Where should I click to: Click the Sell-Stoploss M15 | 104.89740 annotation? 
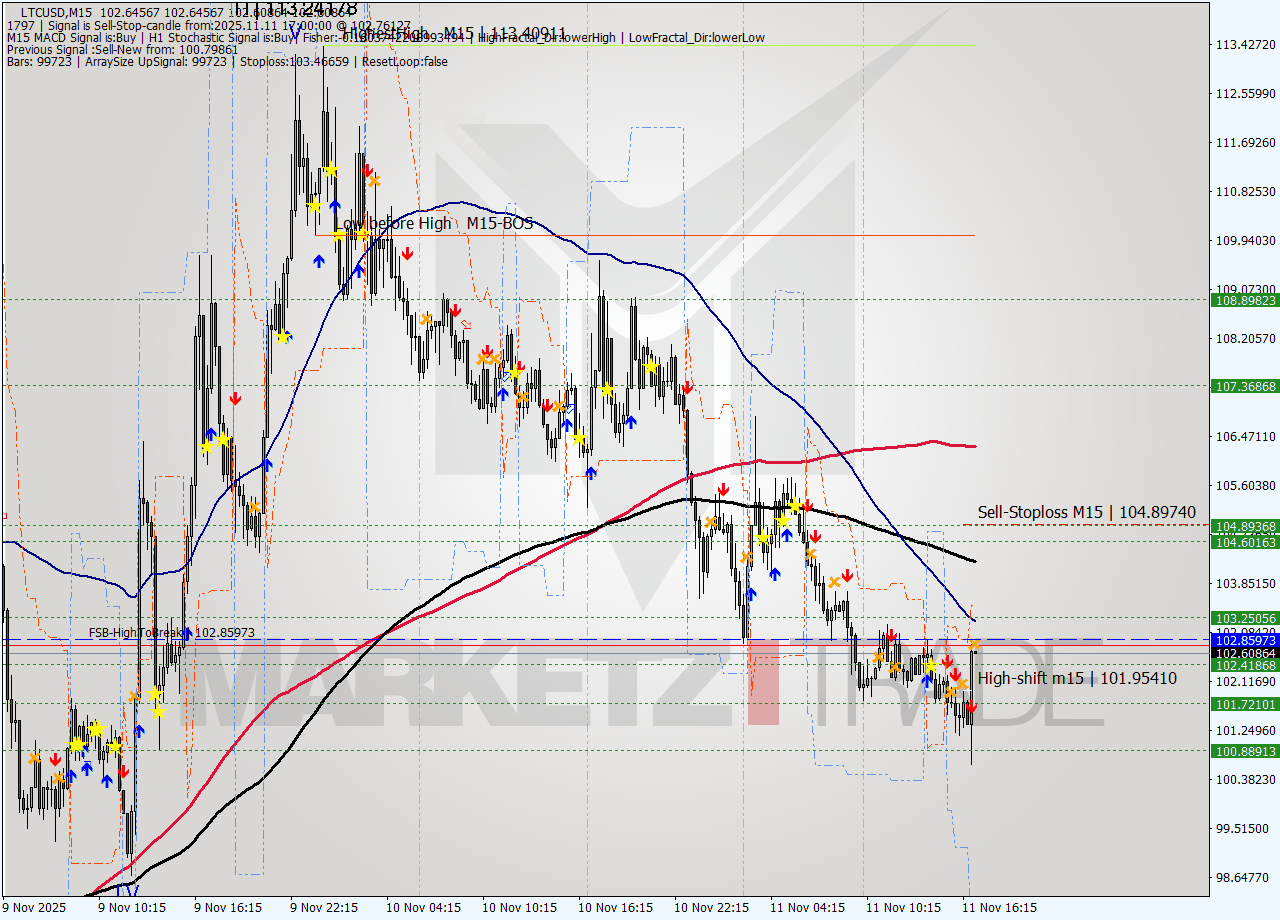click(x=1085, y=512)
